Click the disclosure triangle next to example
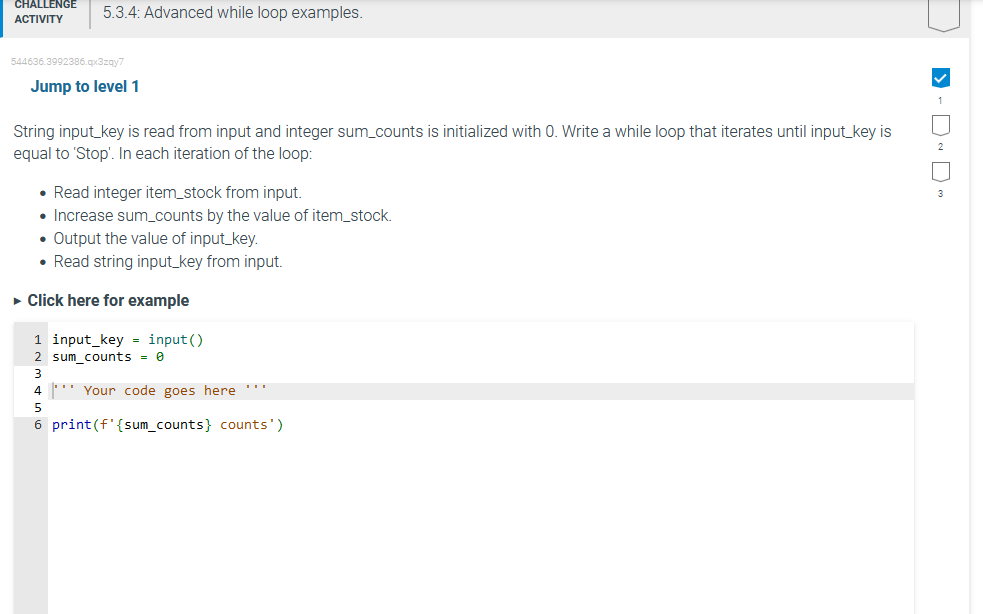This screenshot has height=614, width=983. [x=16, y=300]
